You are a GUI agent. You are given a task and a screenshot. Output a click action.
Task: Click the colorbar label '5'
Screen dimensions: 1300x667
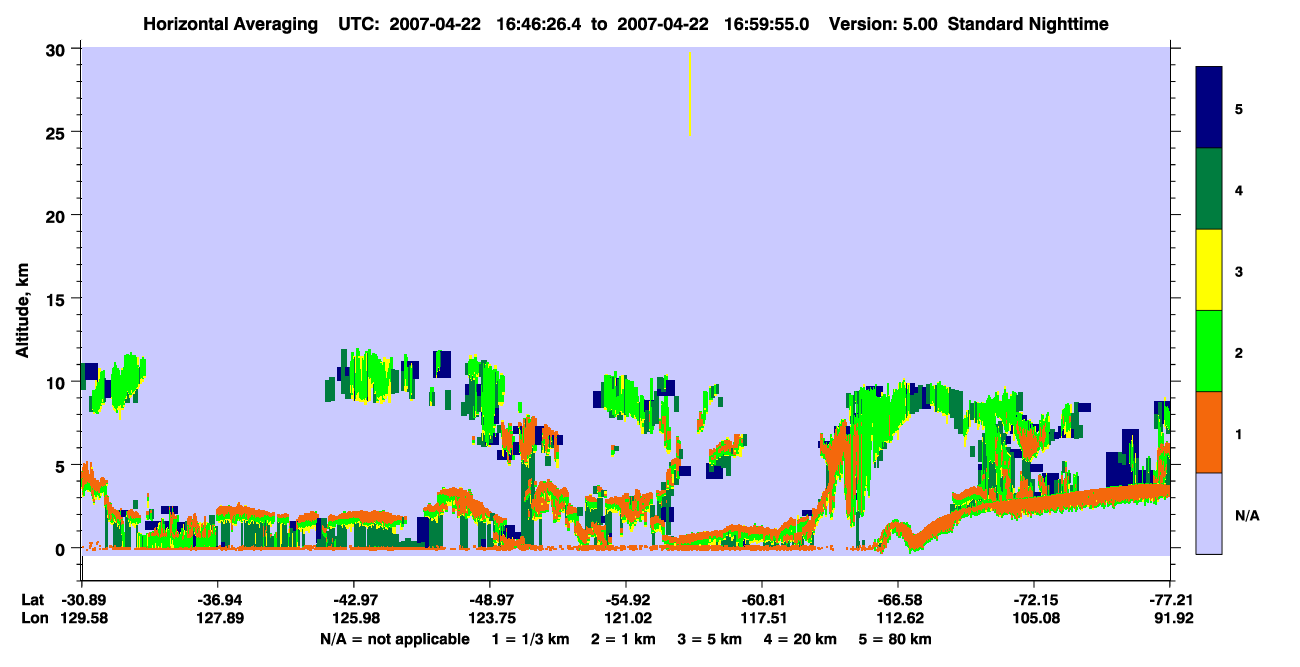point(1239,109)
